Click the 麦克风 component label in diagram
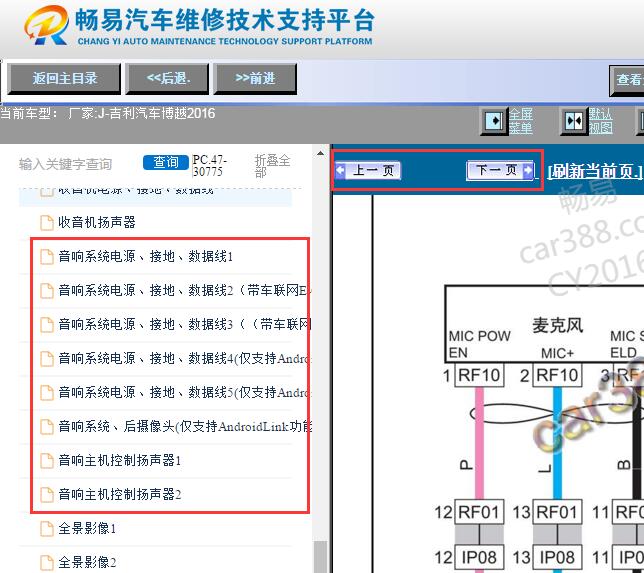Image resolution: width=644 pixels, height=573 pixels. click(557, 325)
